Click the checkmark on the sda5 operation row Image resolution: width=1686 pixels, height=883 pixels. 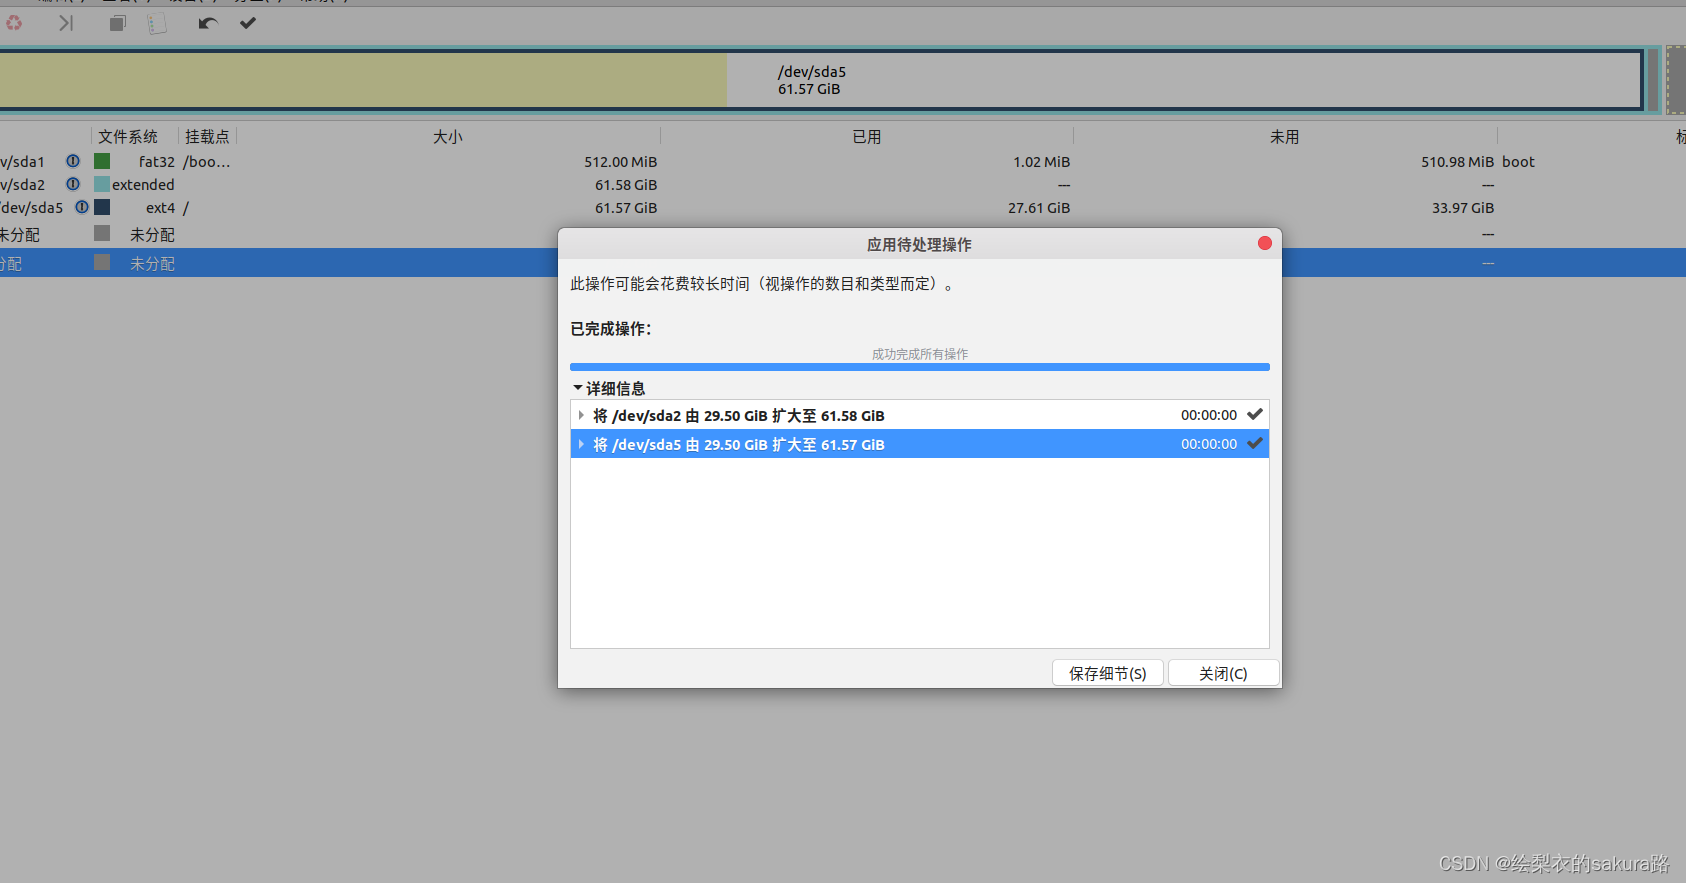pos(1255,443)
